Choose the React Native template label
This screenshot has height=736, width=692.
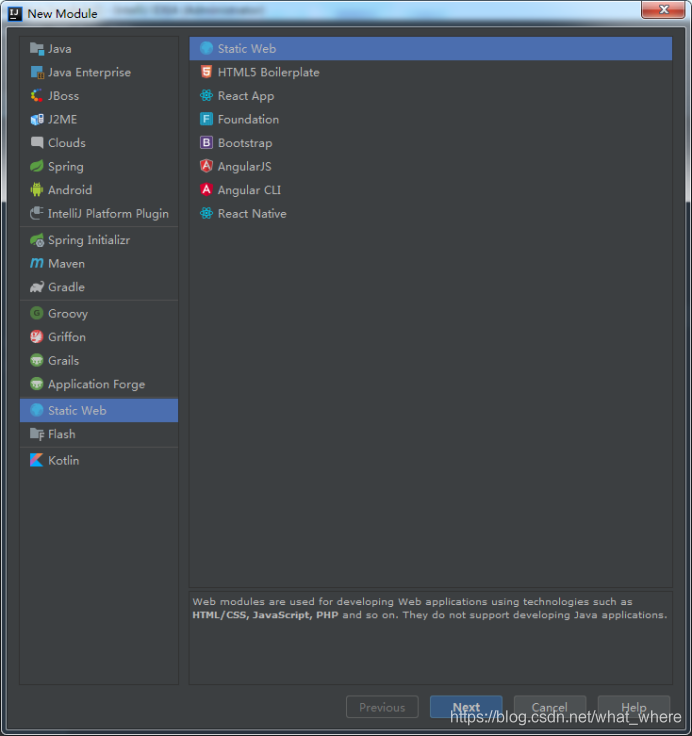pos(252,214)
